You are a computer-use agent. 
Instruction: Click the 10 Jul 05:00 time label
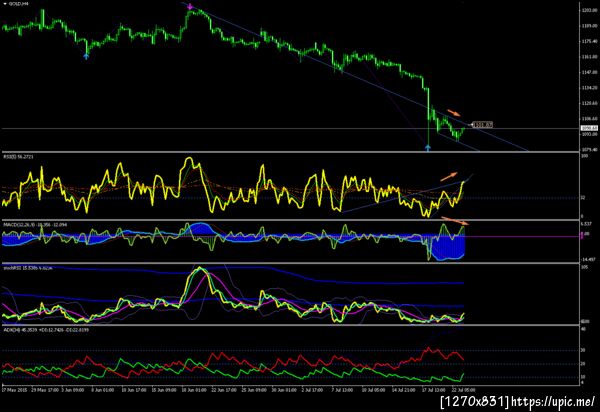coord(373,390)
